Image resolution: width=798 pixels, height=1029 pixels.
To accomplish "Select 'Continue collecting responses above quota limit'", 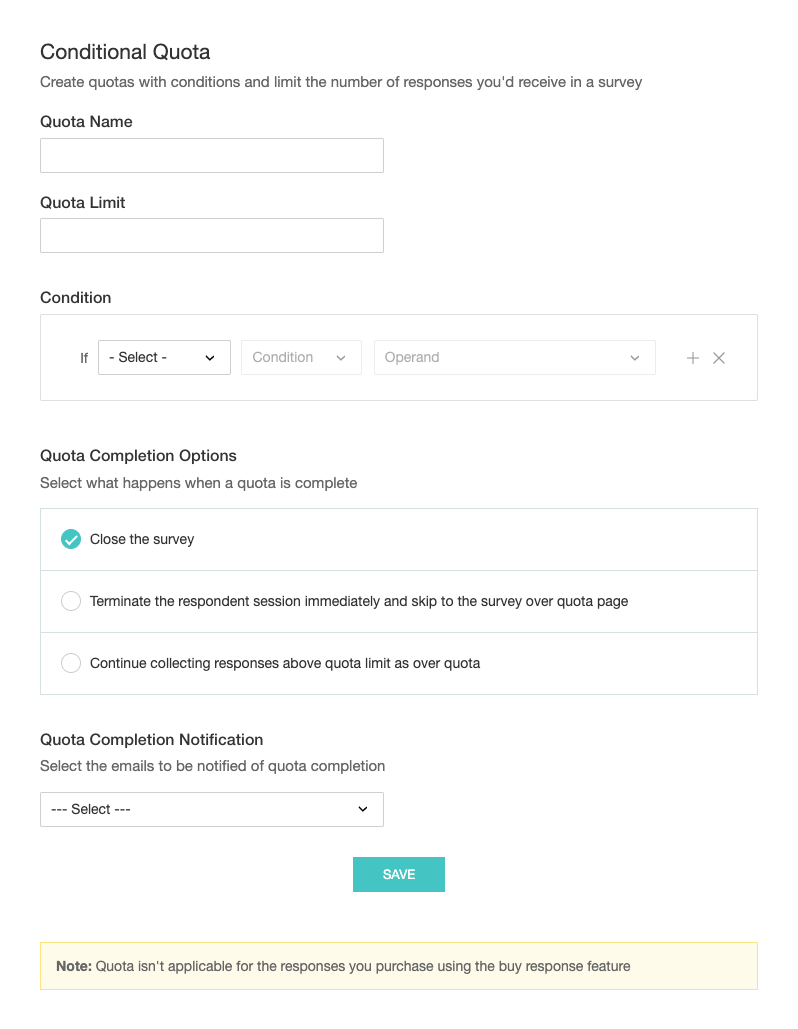I will 71,663.
